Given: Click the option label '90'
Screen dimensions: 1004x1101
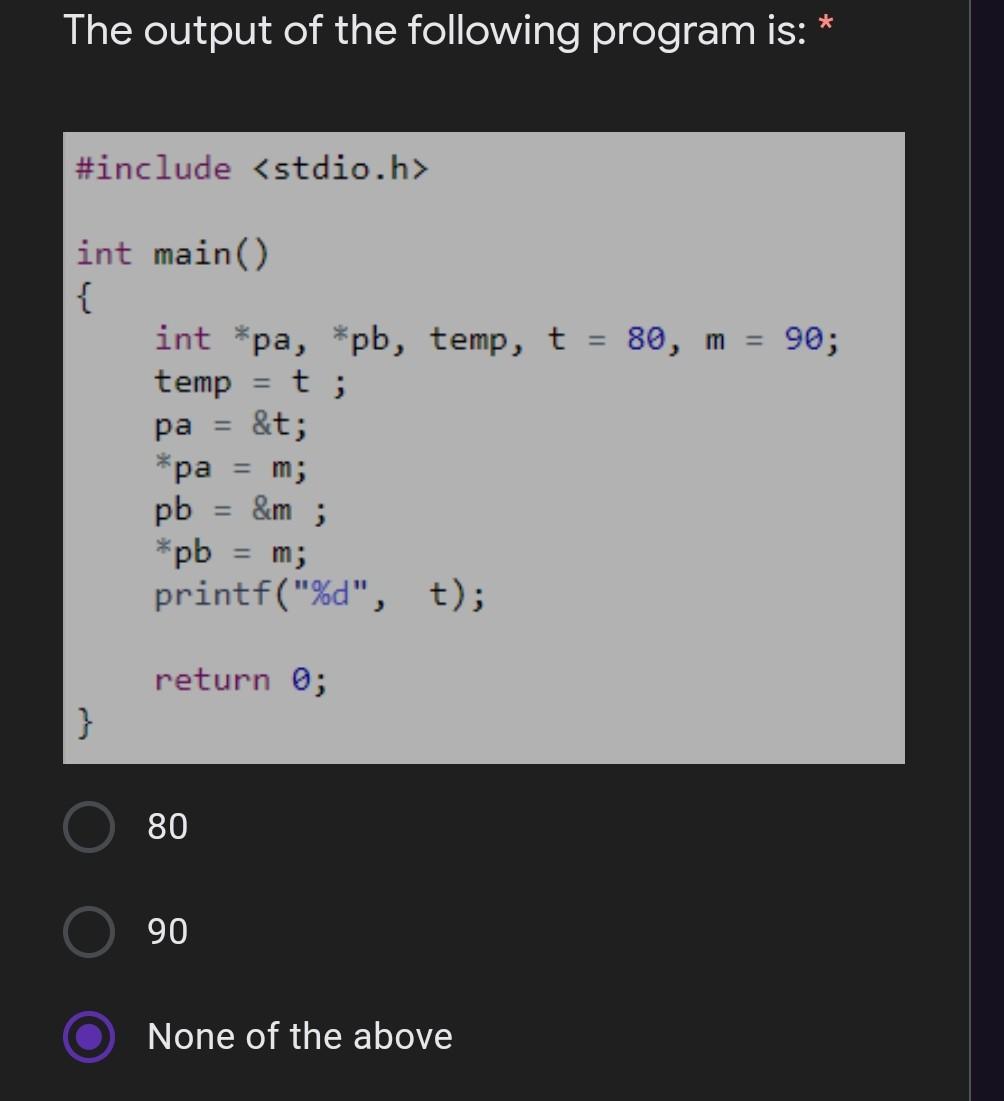Looking at the screenshot, I should pyautogui.click(x=166, y=931).
